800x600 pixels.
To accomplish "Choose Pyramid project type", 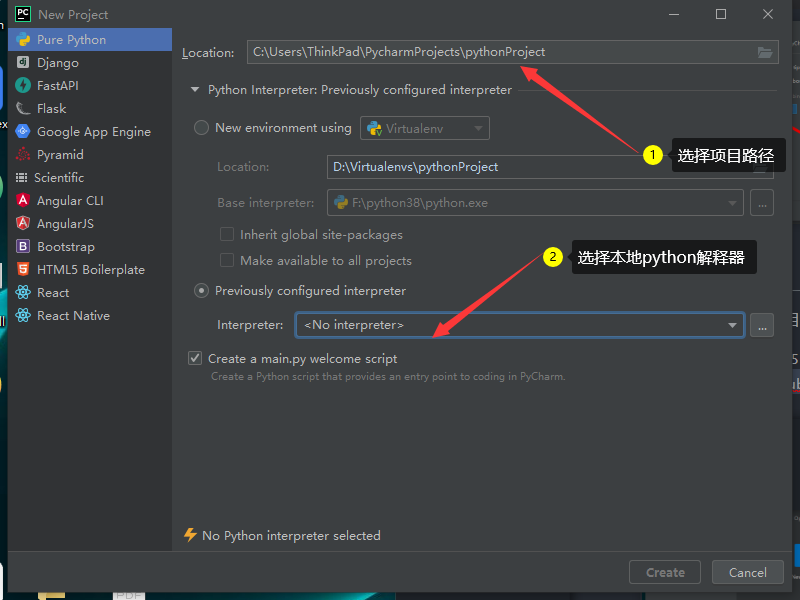I will (x=90, y=155).
